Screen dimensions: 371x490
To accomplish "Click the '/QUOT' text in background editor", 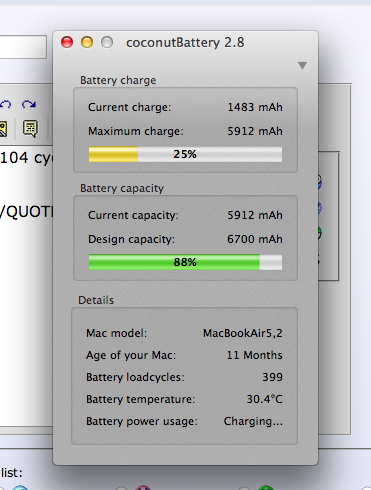I will point(26,212).
